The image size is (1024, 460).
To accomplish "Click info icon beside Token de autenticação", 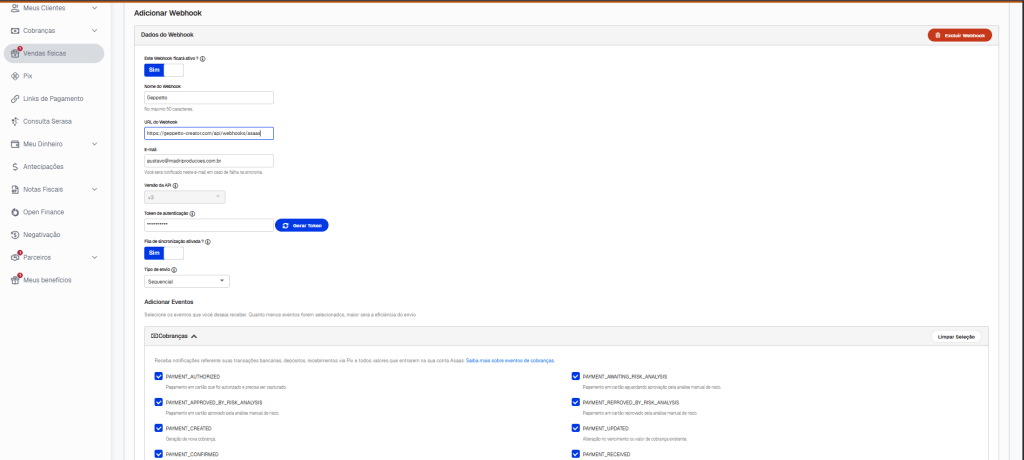I will (x=192, y=213).
